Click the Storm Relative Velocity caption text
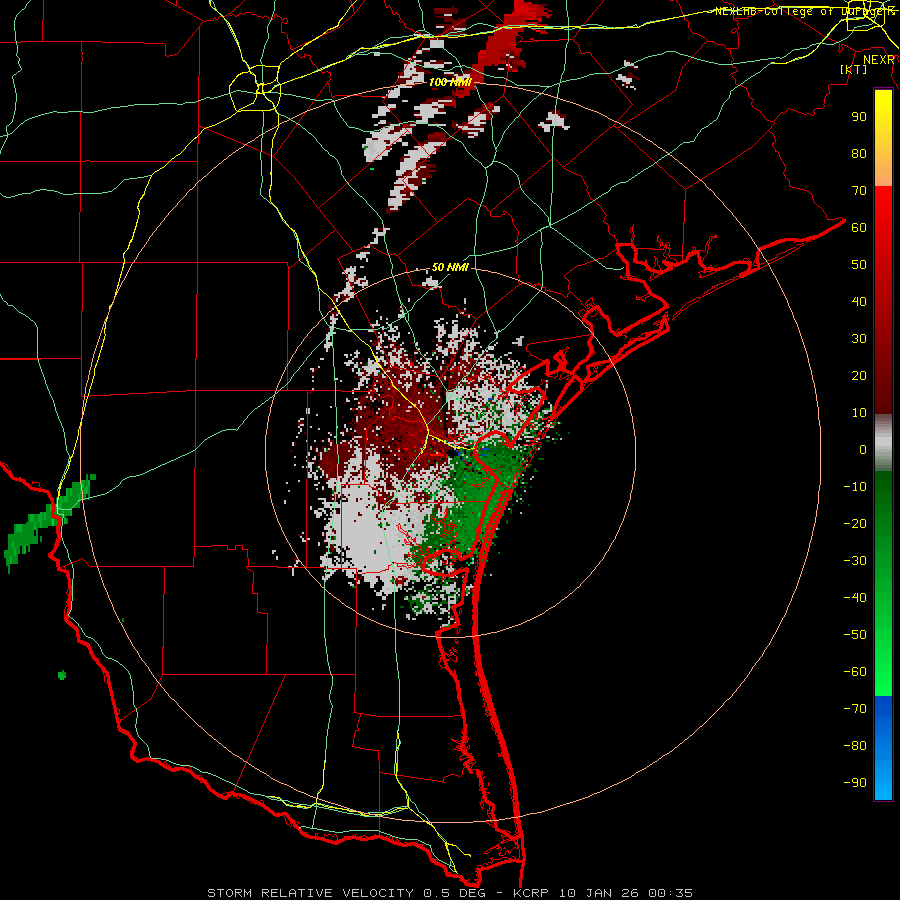900x900 pixels. 450,893
